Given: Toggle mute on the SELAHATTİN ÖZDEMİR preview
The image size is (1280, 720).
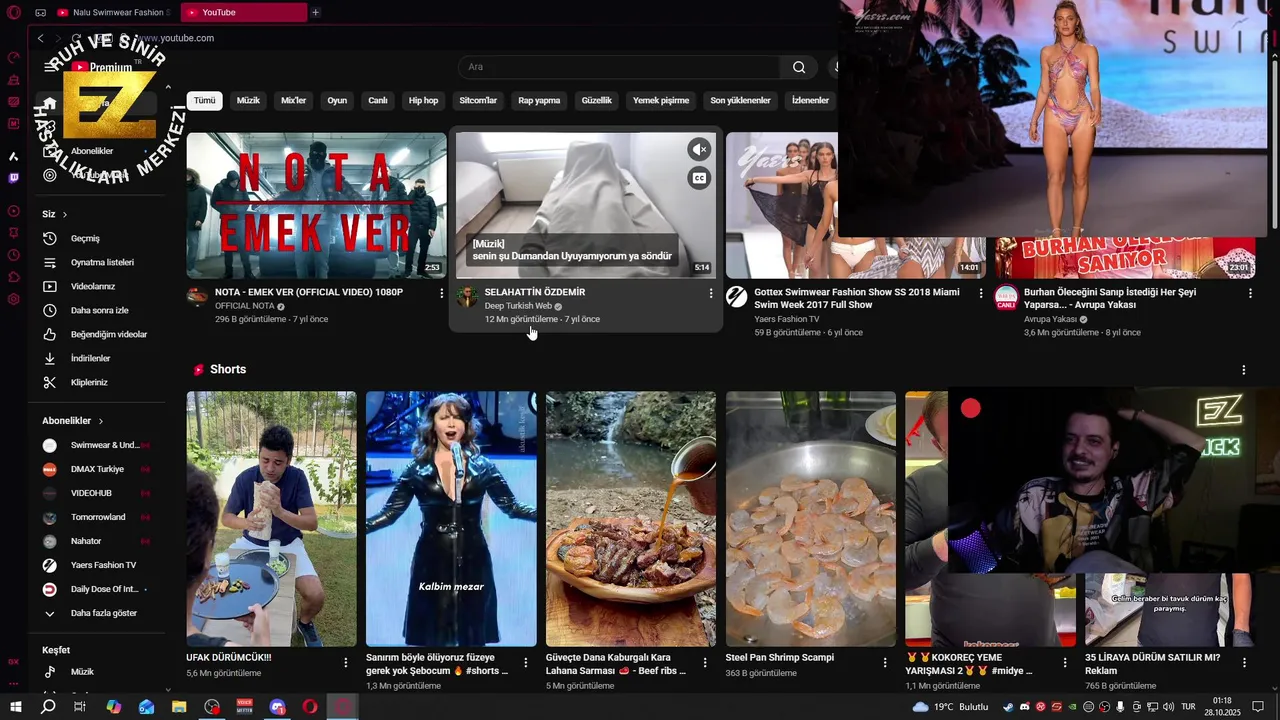Looking at the screenshot, I should (x=699, y=150).
